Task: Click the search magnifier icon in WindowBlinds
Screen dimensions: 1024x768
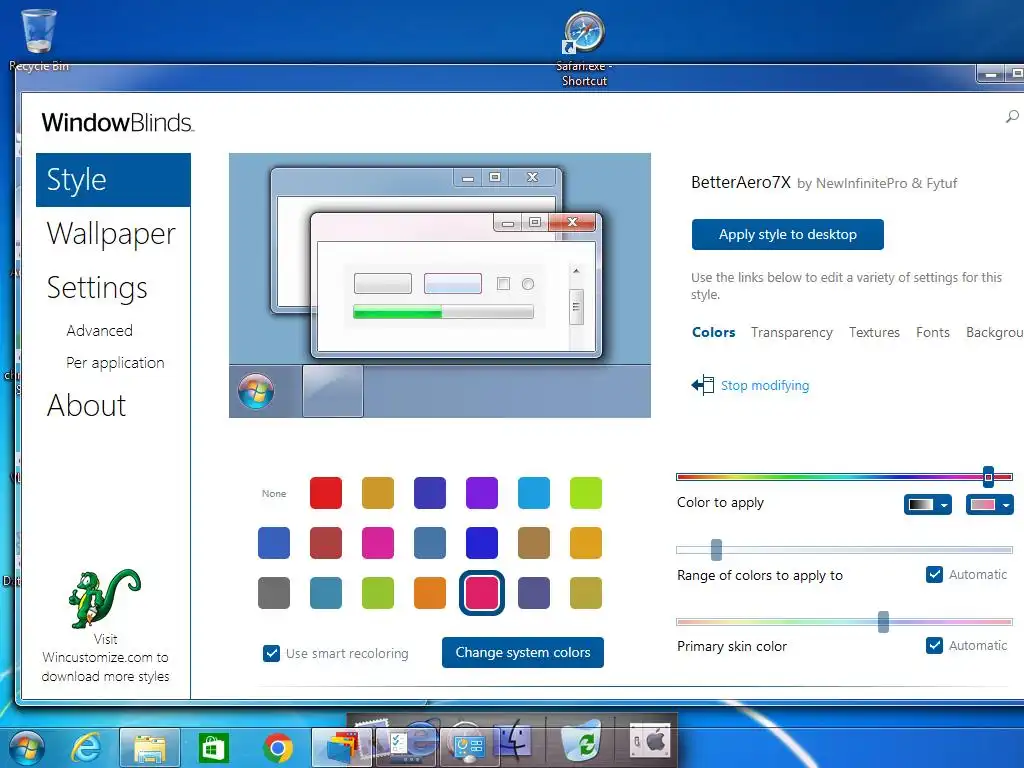Action: 1012,117
